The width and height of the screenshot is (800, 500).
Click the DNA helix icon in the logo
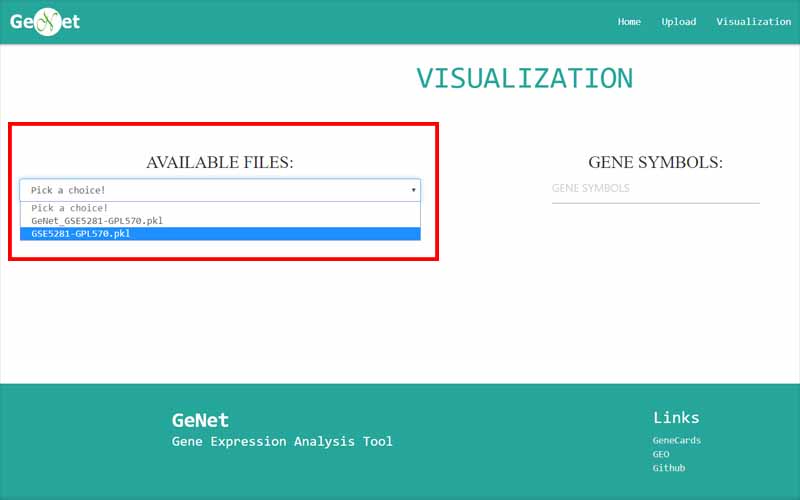point(46,22)
